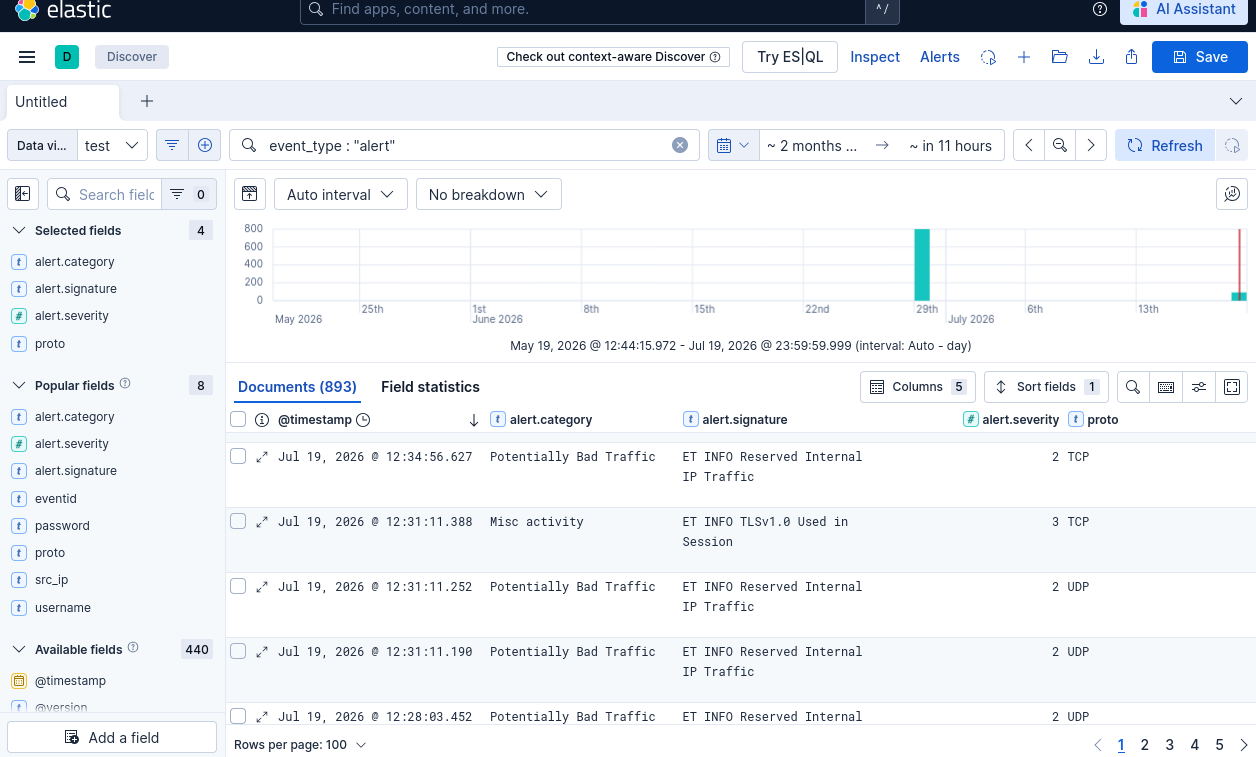This screenshot has width=1256, height=757.
Task: Open the calendar quick date menu
Action: coord(734,145)
